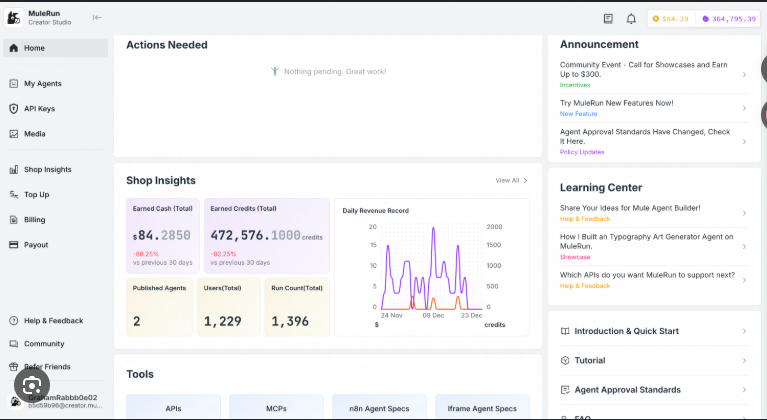Click 'Nothing pending. Great work!' text
This screenshot has height=420, width=767.
pos(335,71)
